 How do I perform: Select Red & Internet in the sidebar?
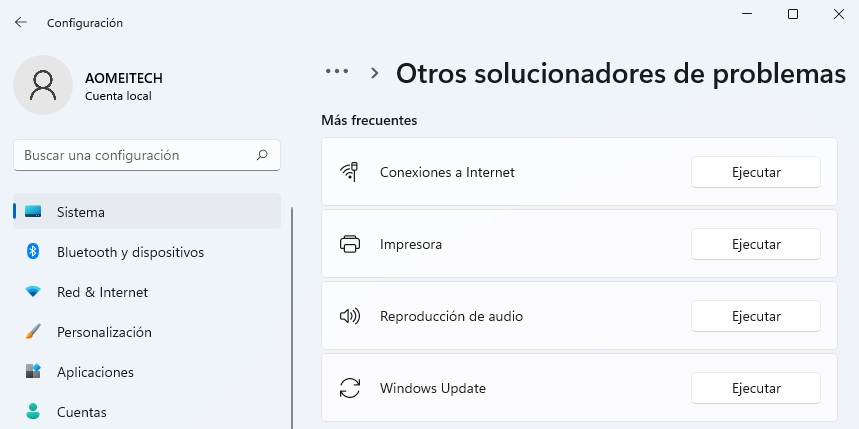click(102, 292)
